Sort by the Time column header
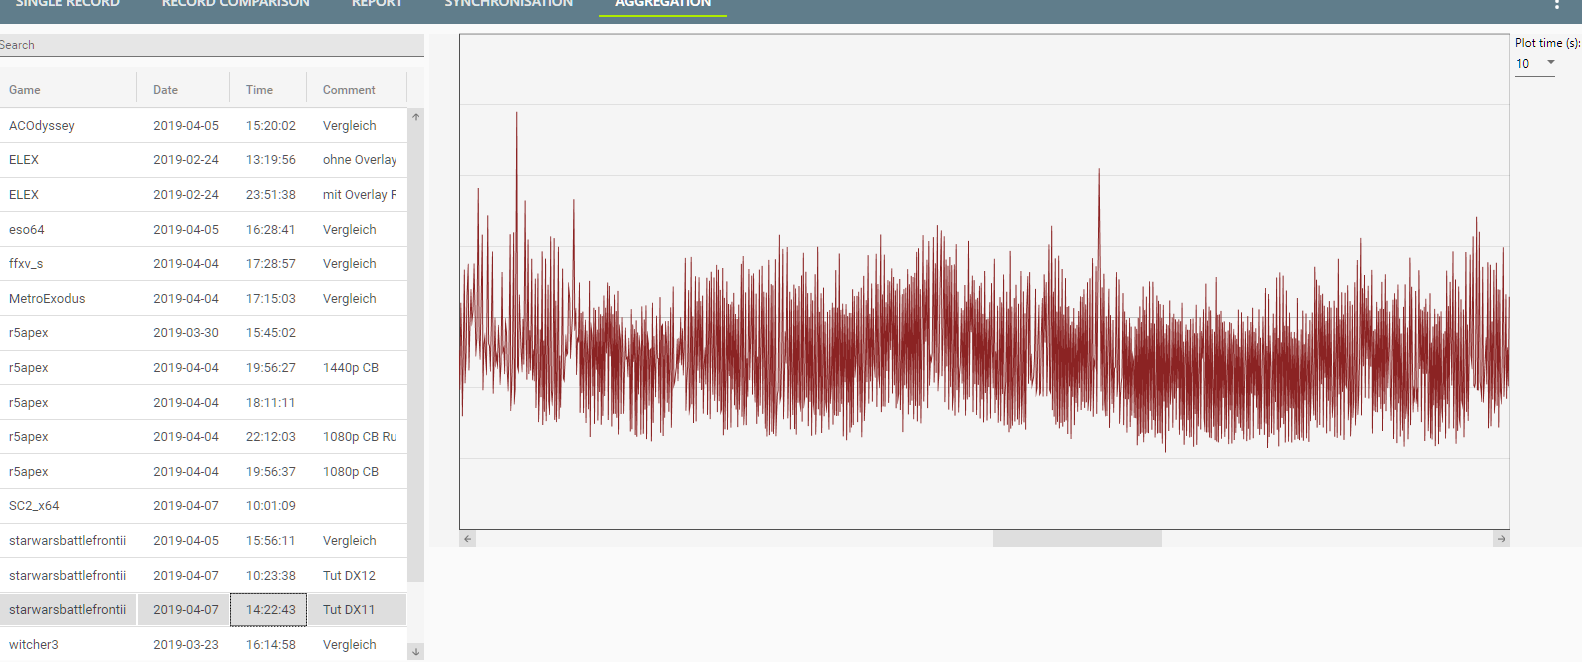This screenshot has height=662, width=1582. click(x=260, y=90)
